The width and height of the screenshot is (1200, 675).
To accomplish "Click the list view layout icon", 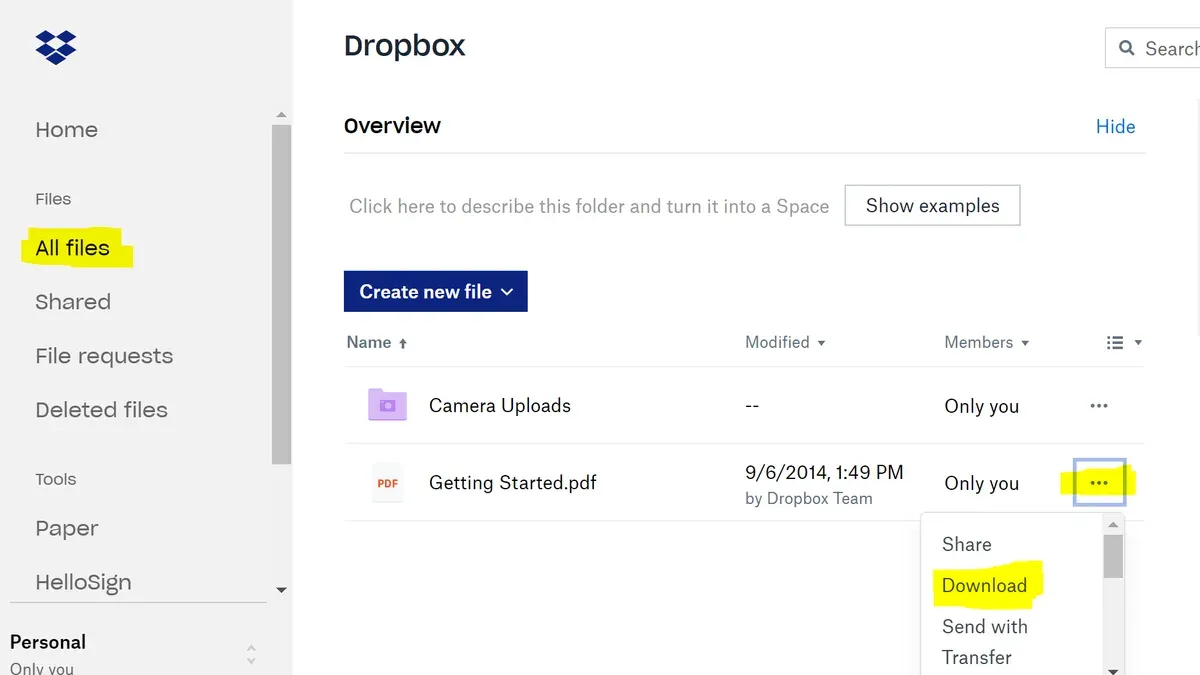I will (x=1115, y=342).
